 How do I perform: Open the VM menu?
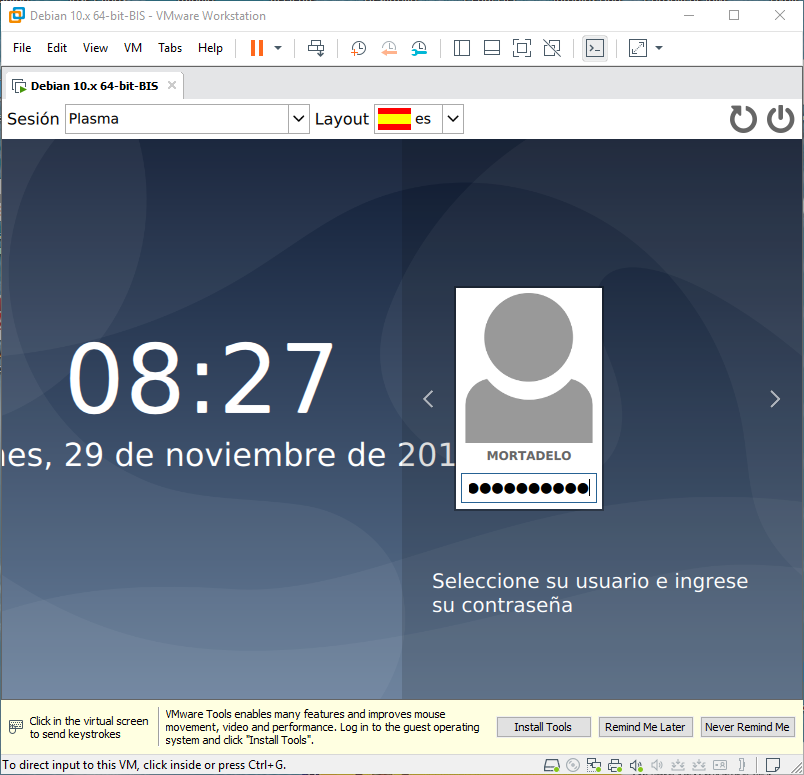[x=133, y=48]
